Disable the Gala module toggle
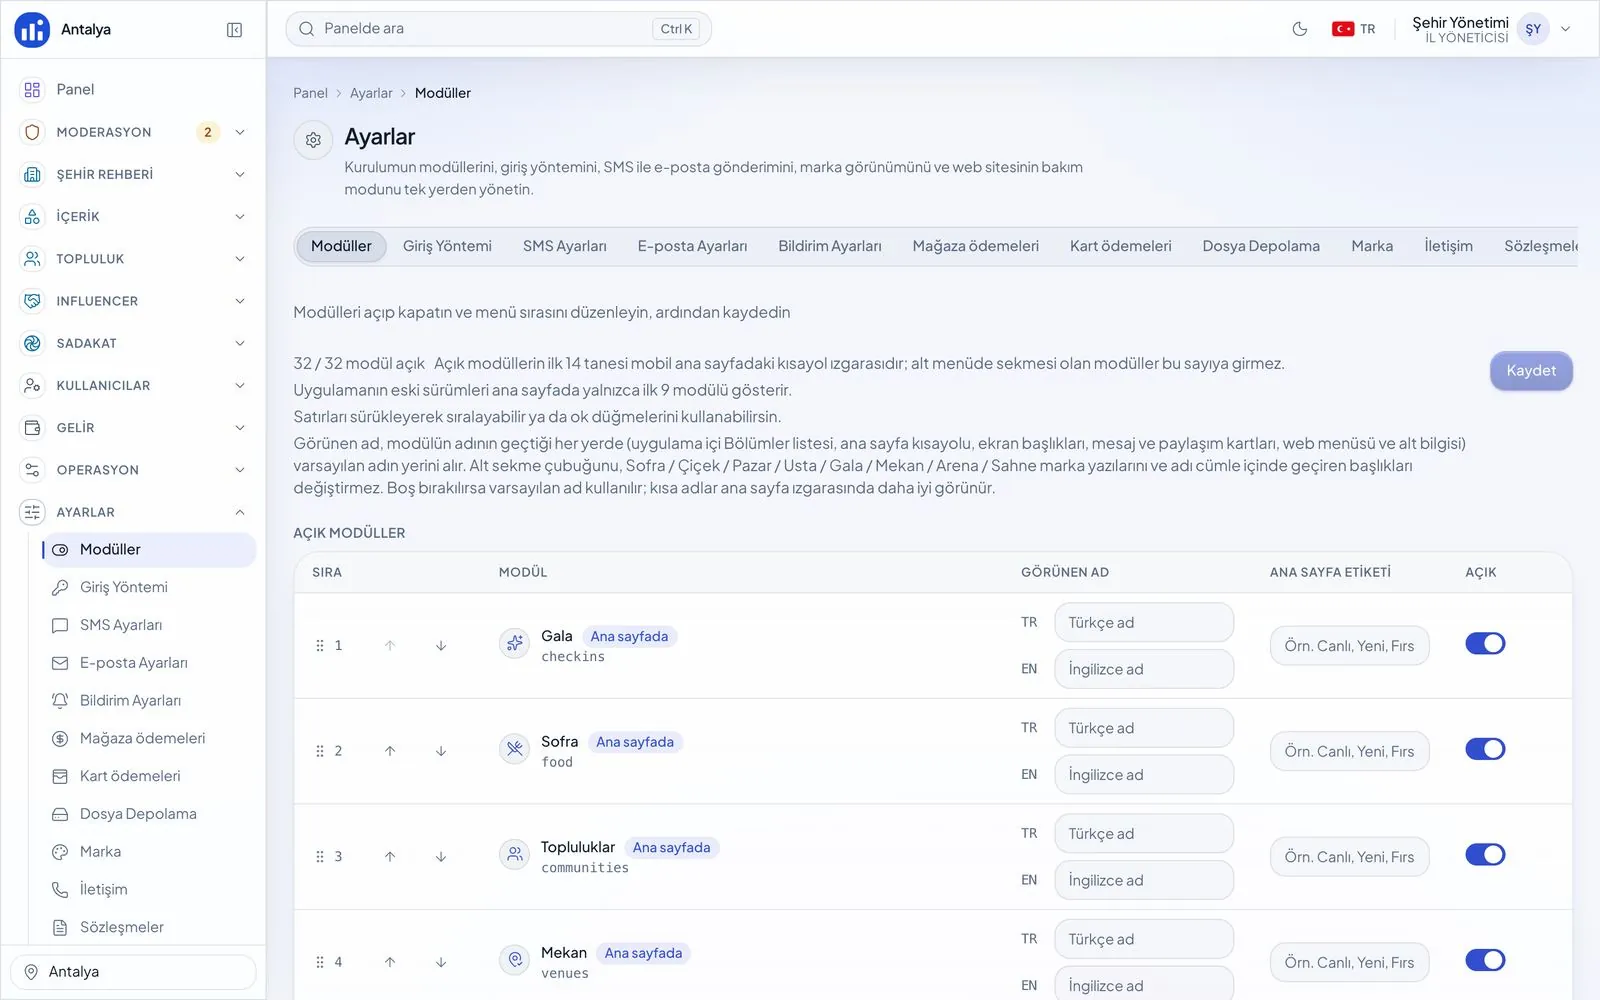 pyautogui.click(x=1485, y=644)
